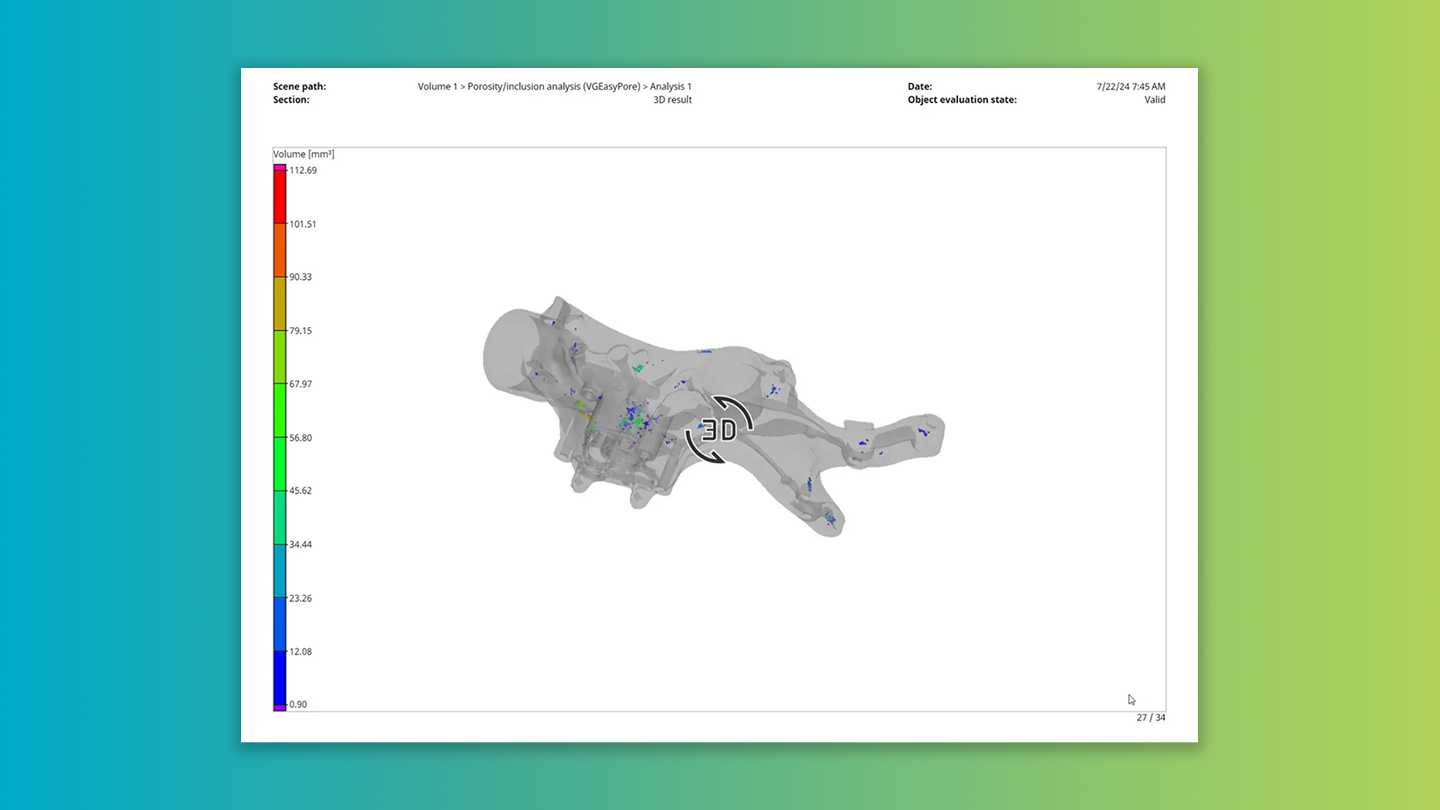
Task: Click the 'Date:' label
Action: 920,87
